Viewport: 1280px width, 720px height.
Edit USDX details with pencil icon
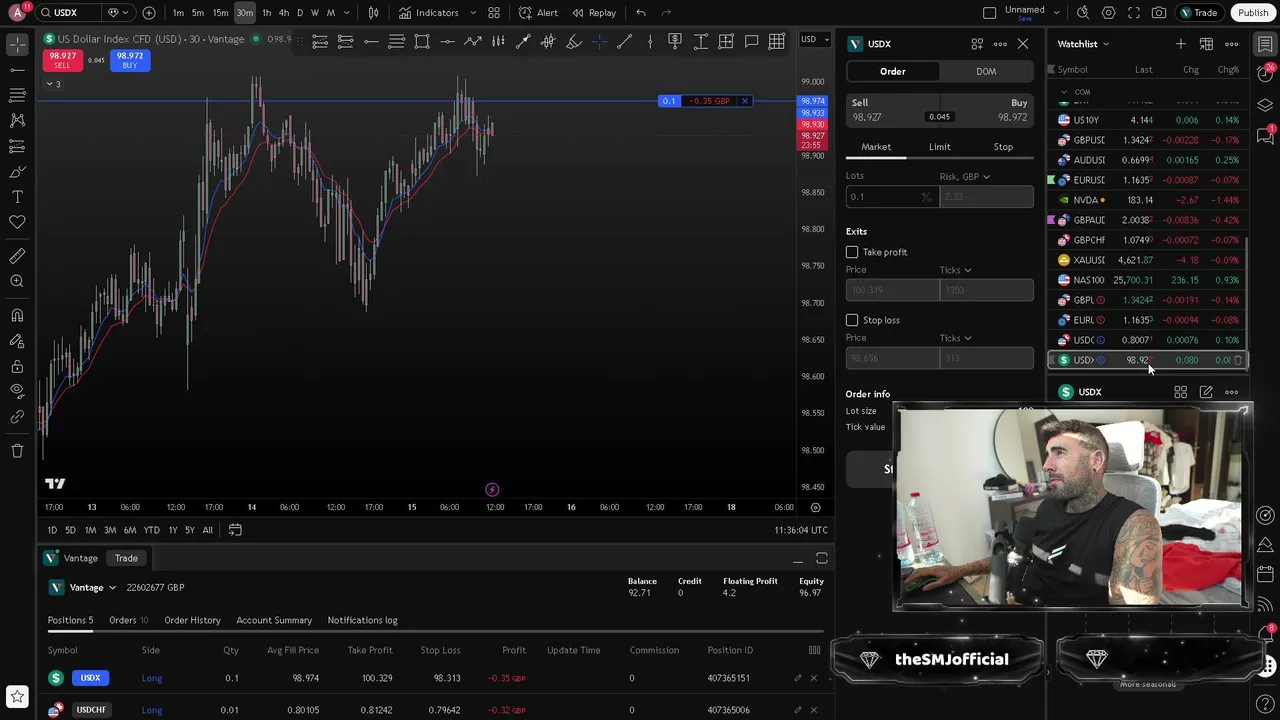pyautogui.click(x=1206, y=392)
